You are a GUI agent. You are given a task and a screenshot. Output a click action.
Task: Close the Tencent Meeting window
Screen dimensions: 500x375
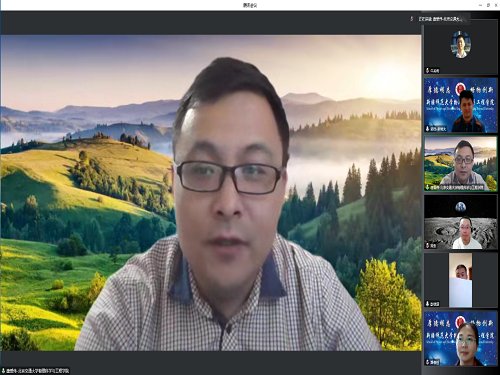click(x=496, y=5)
